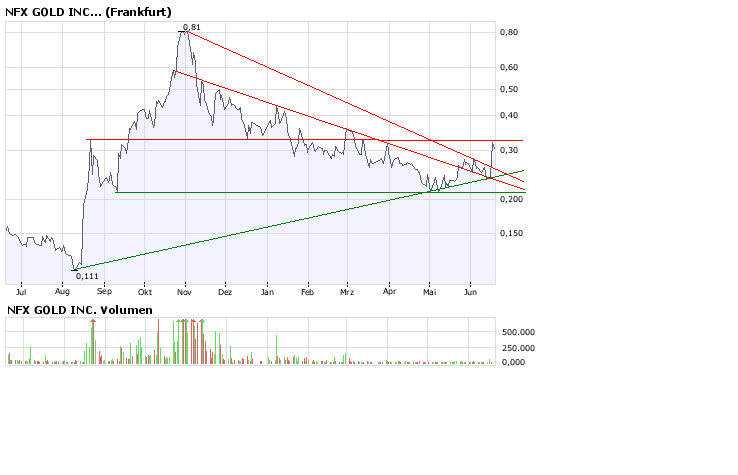
Task: Click the Dez month axis label
Action: pos(225,293)
